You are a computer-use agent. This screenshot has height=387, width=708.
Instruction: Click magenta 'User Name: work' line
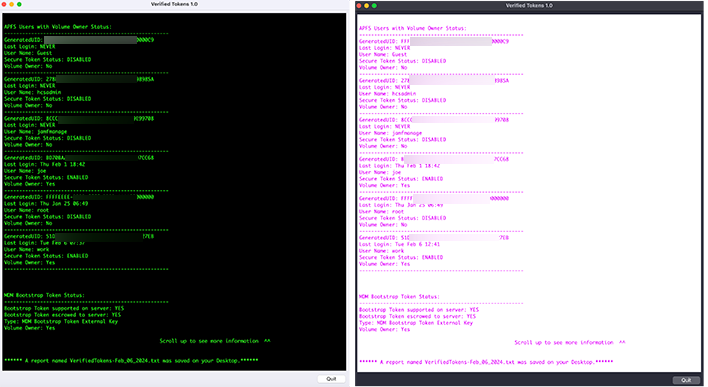(382, 251)
